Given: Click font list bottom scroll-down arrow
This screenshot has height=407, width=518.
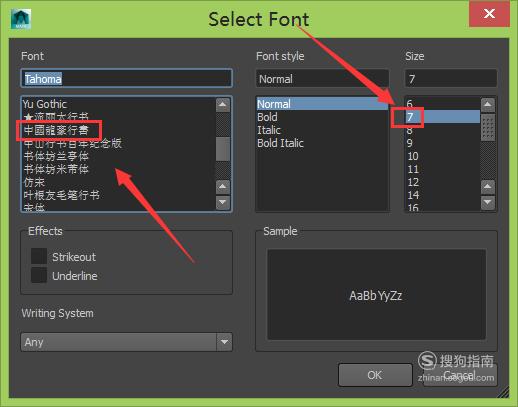Looking at the screenshot, I should [x=223, y=202].
